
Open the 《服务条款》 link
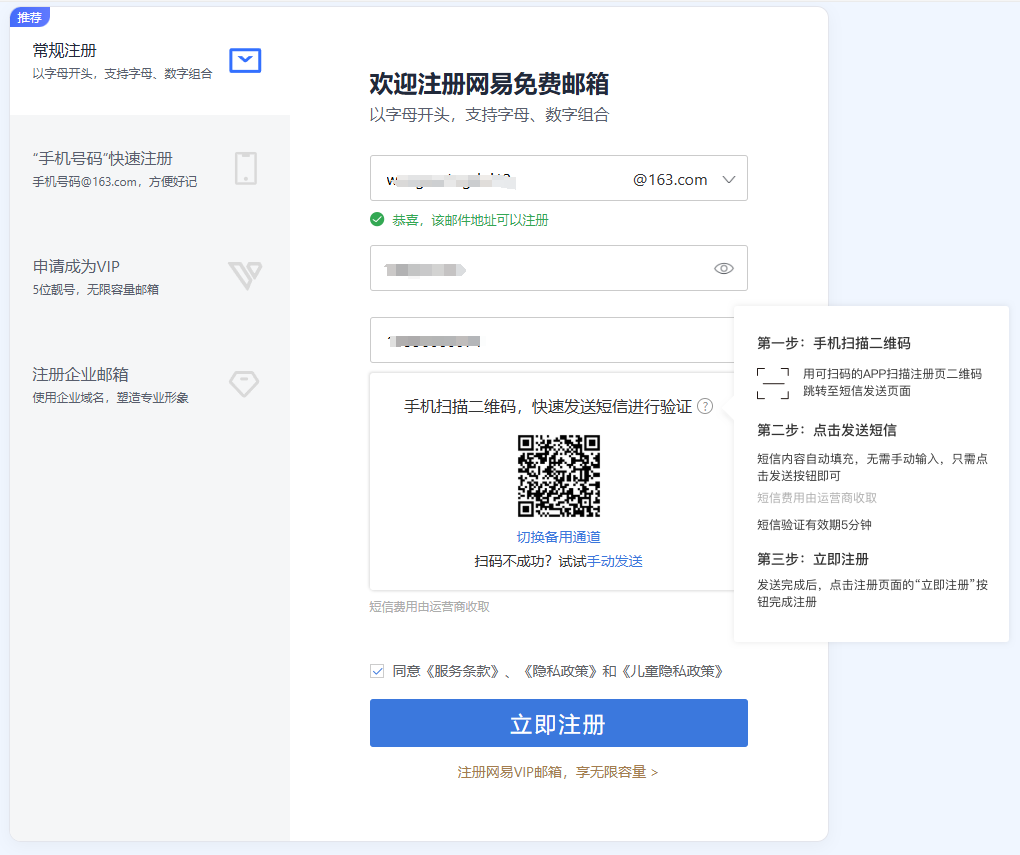(462, 671)
